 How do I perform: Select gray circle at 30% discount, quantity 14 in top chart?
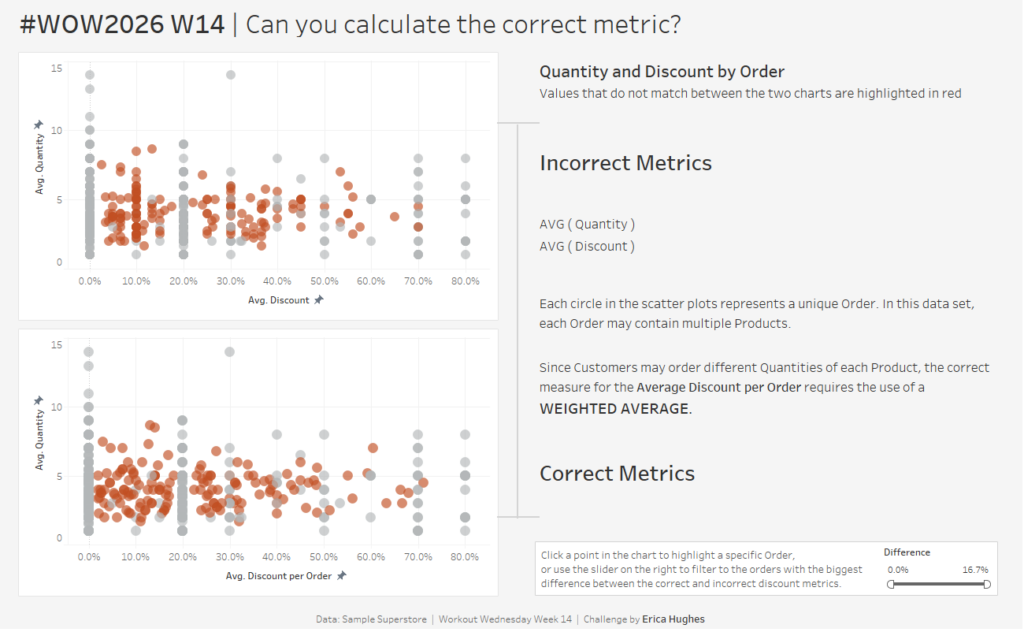[x=230, y=75]
